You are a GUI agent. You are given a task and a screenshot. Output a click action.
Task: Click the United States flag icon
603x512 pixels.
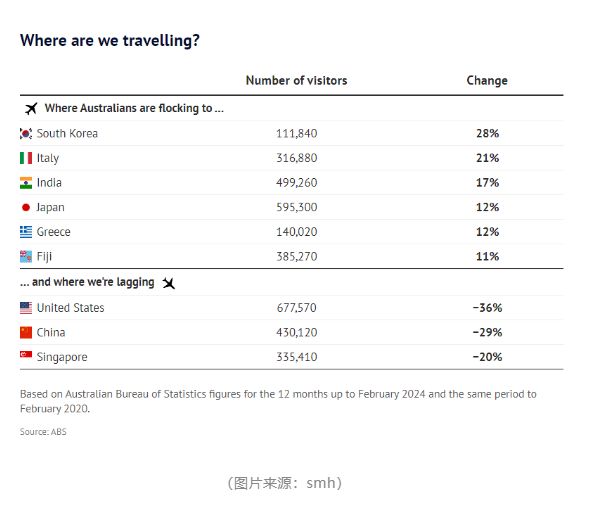click(x=26, y=308)
